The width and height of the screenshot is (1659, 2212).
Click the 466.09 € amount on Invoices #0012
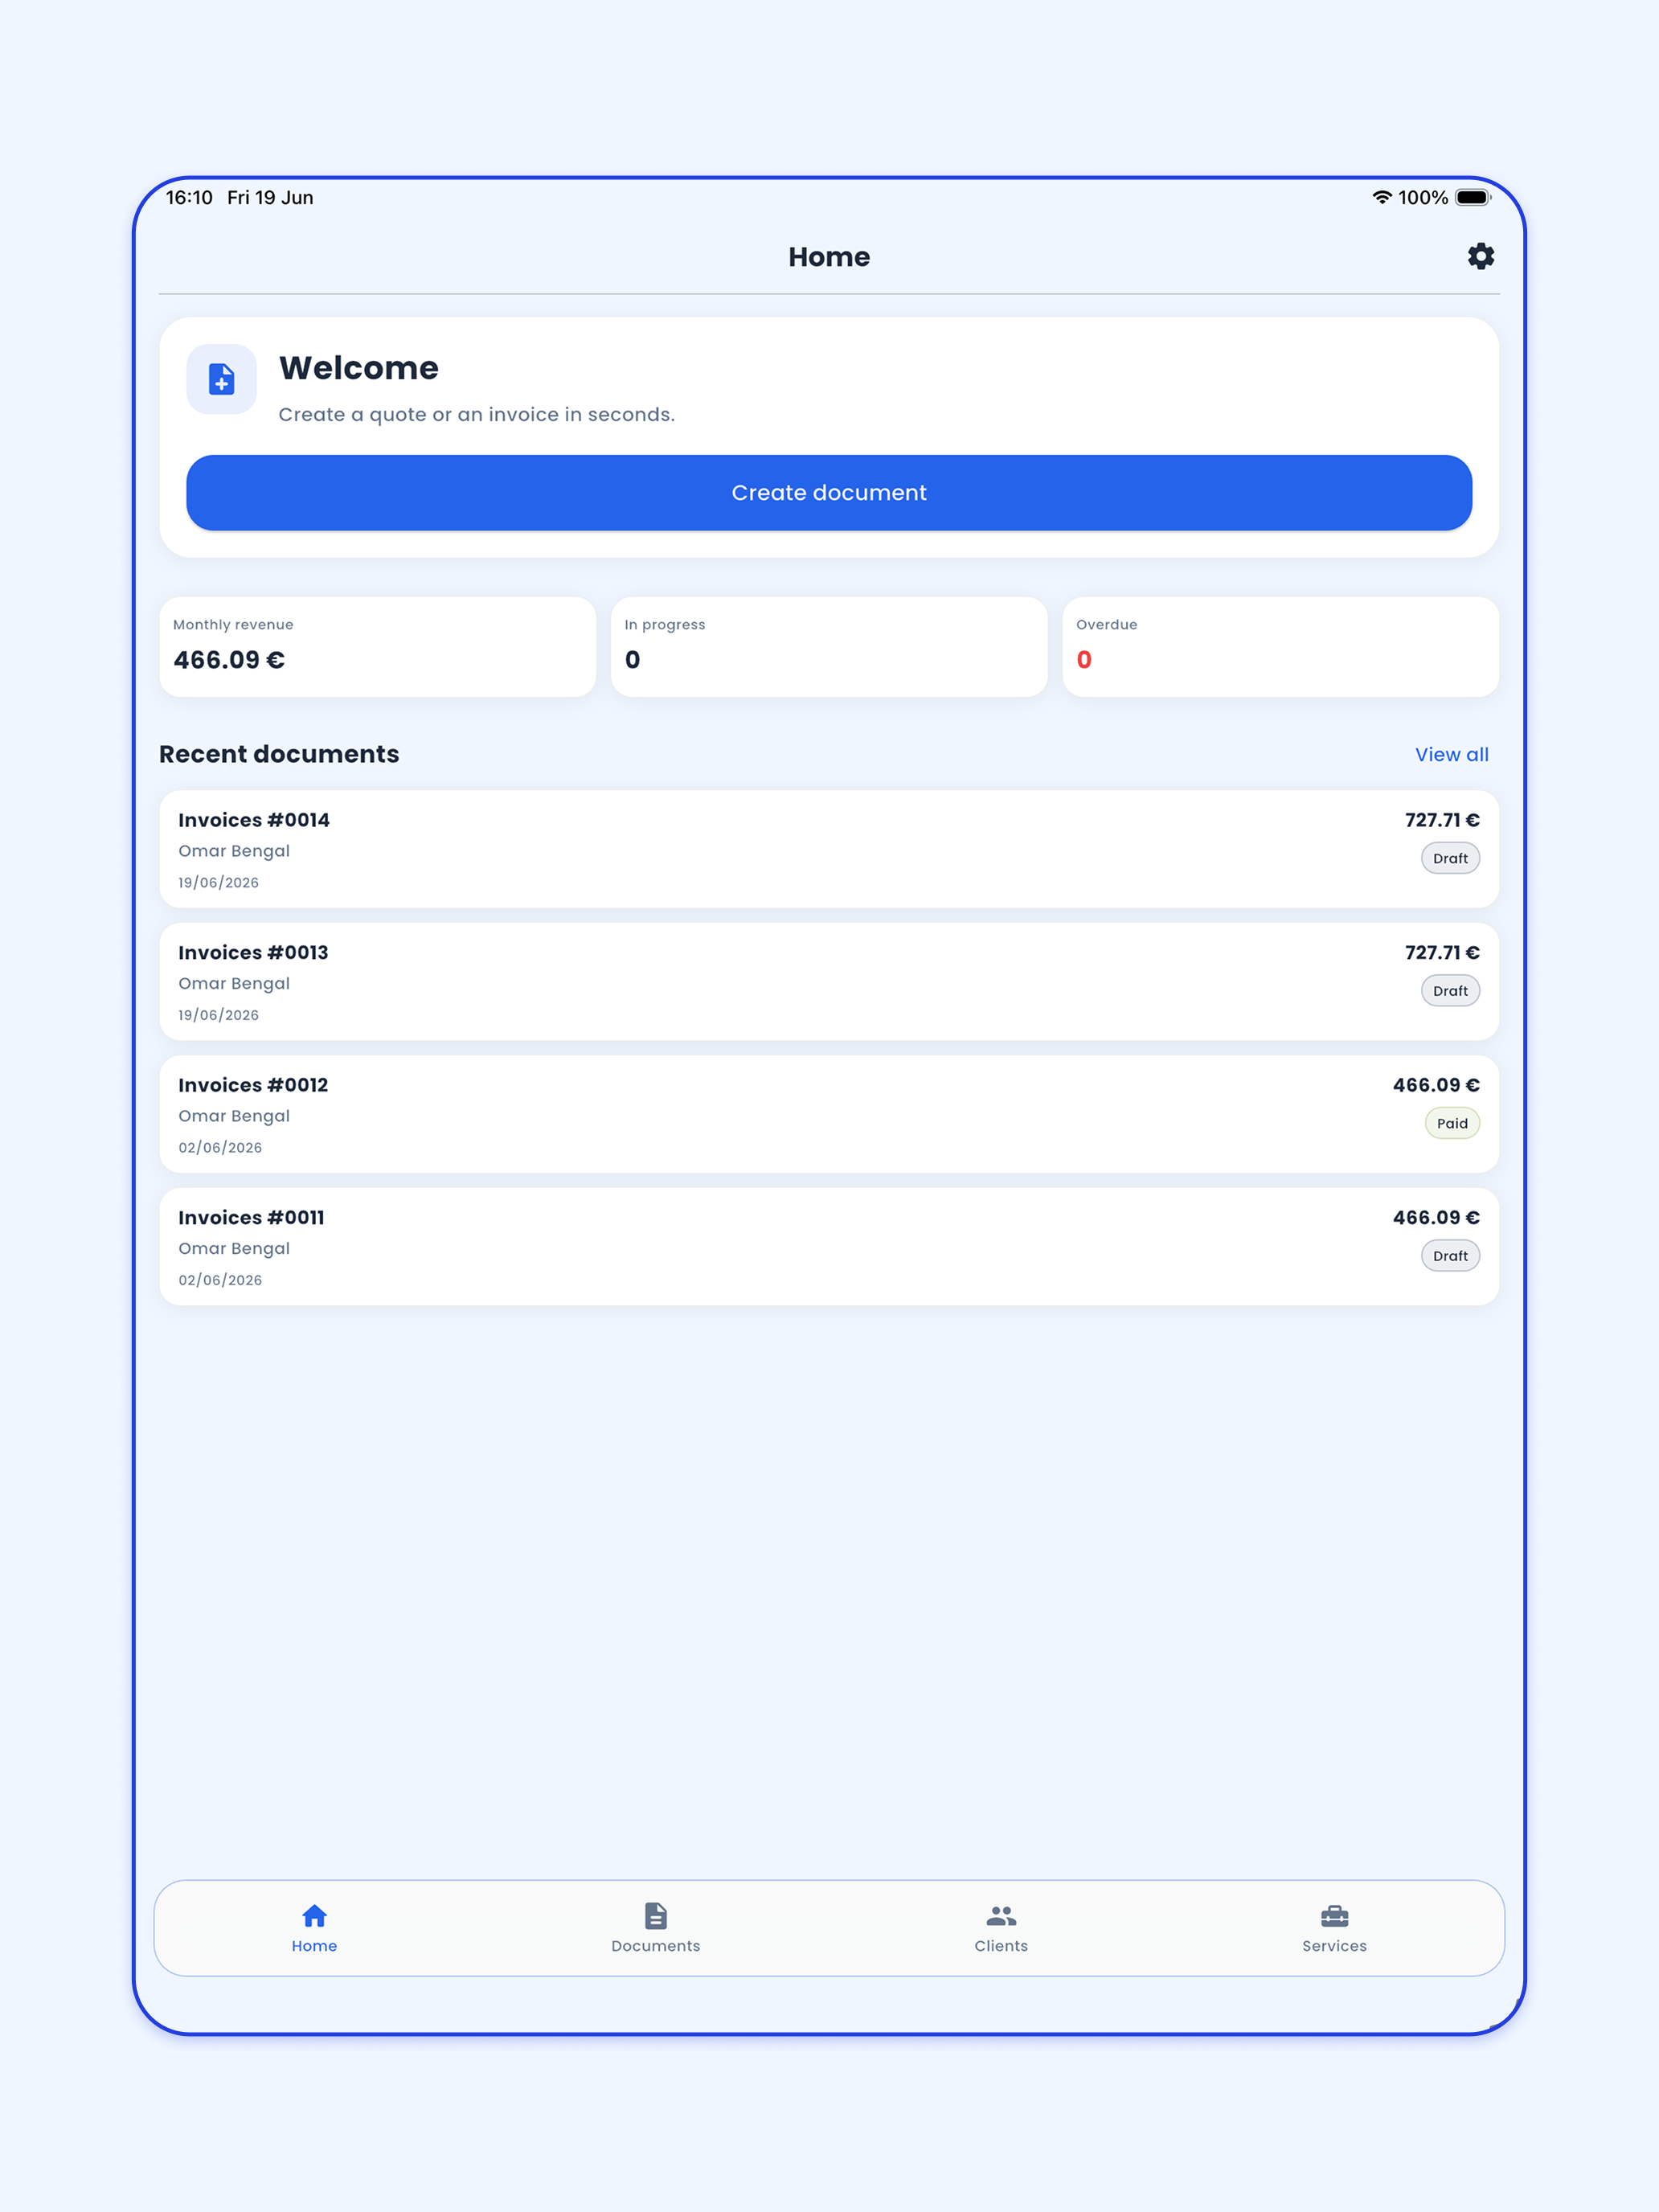pyautogui.click(x=1436, y=1085)
